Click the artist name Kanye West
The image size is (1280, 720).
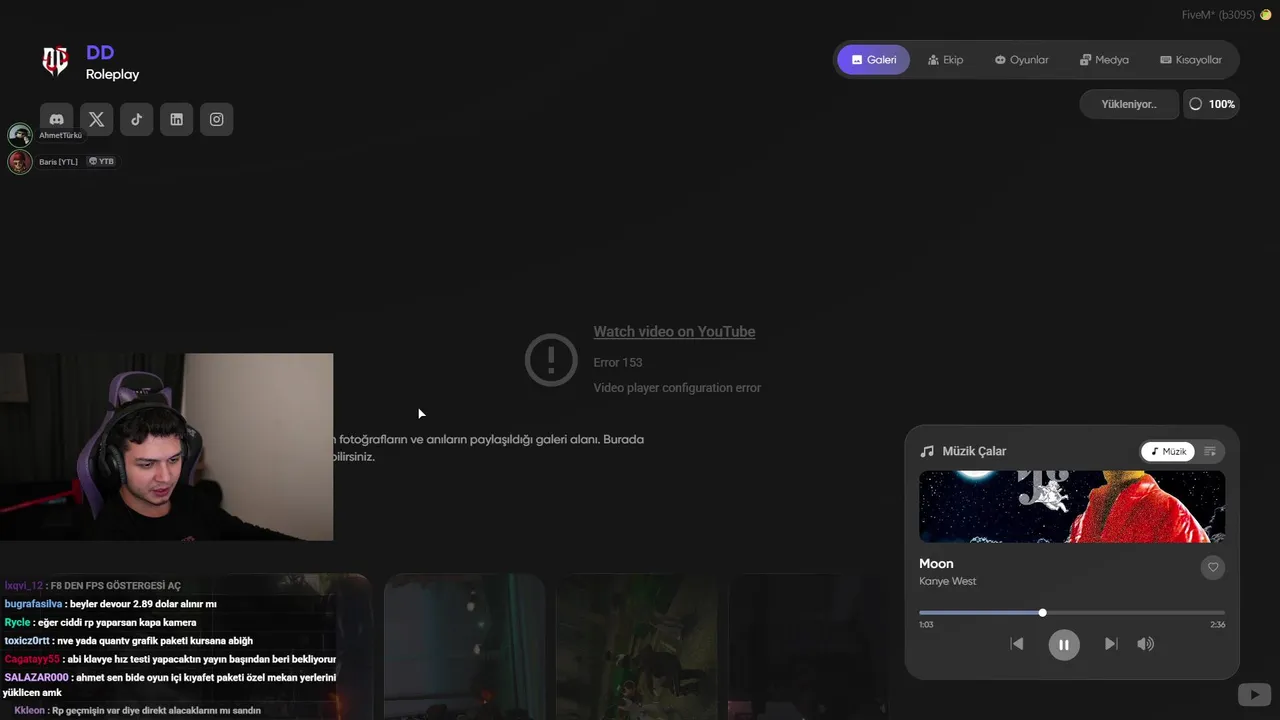948,582
